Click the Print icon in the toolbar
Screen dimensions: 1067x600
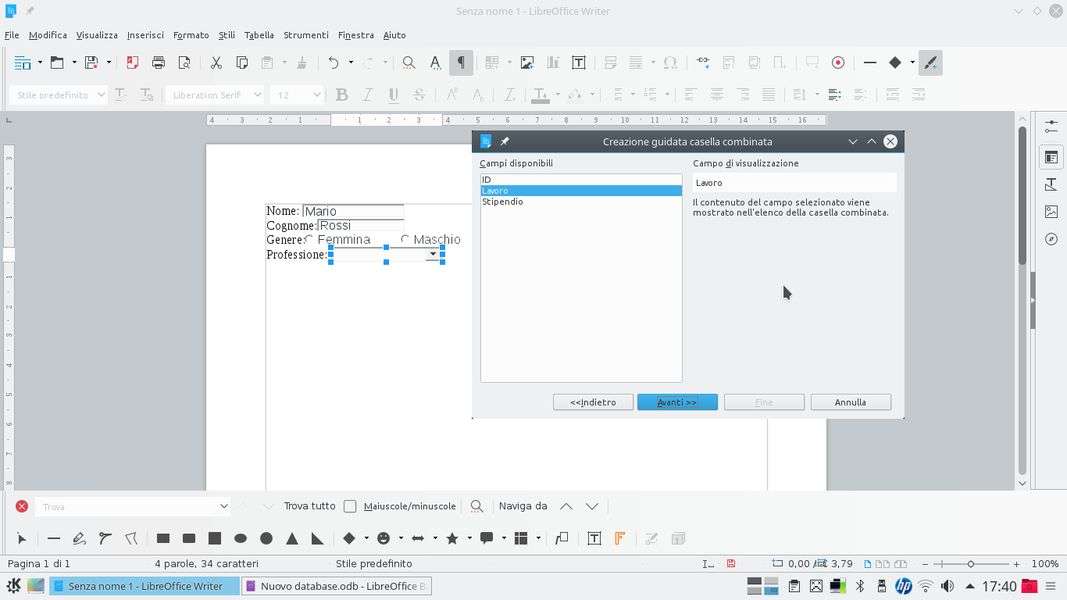[x=158, y=62]
